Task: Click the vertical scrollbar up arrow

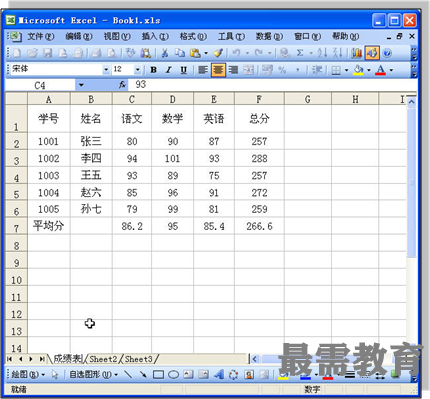Action: coord(412,101)
